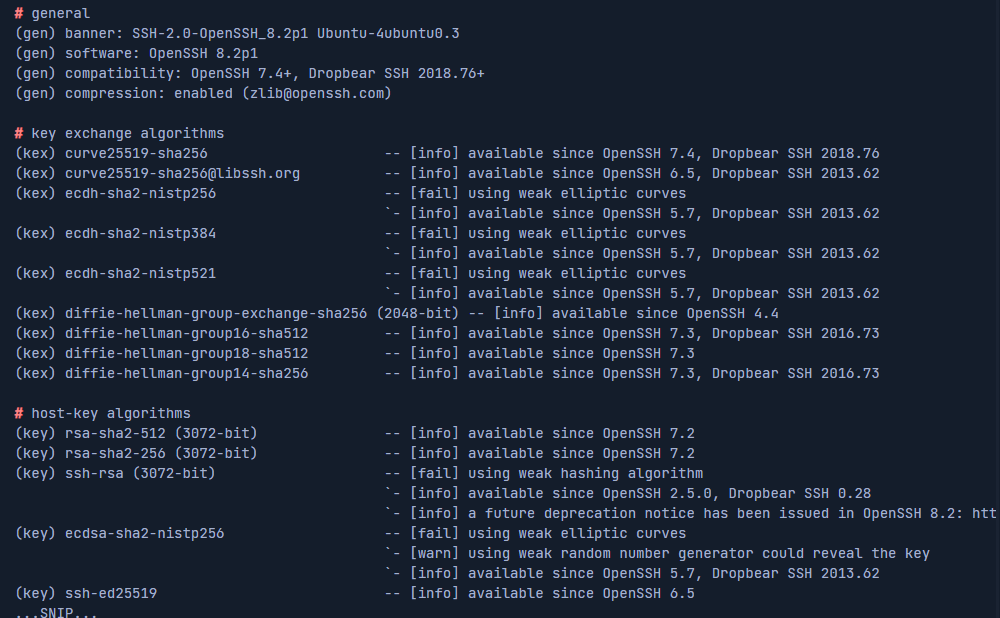Click the [fail] tag for ecdh-sha2-nistp521
This screenshot has width=1000, height=618.
point(434,274)
